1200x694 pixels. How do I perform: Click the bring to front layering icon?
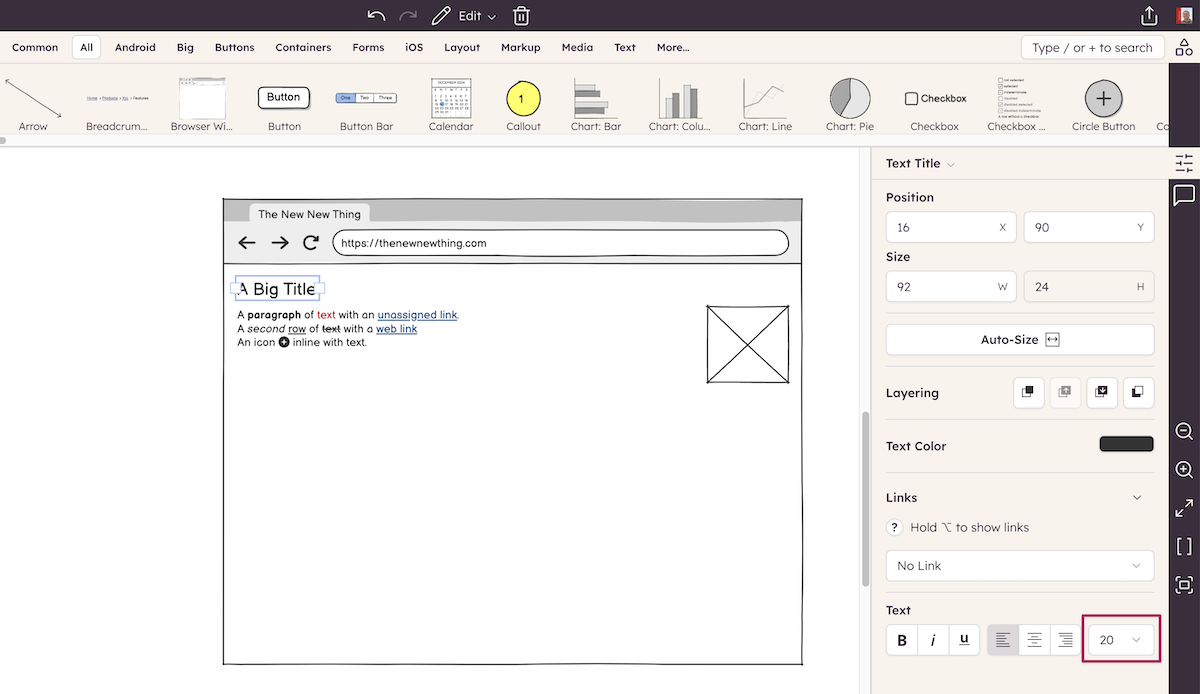[x=1028, y=393]
